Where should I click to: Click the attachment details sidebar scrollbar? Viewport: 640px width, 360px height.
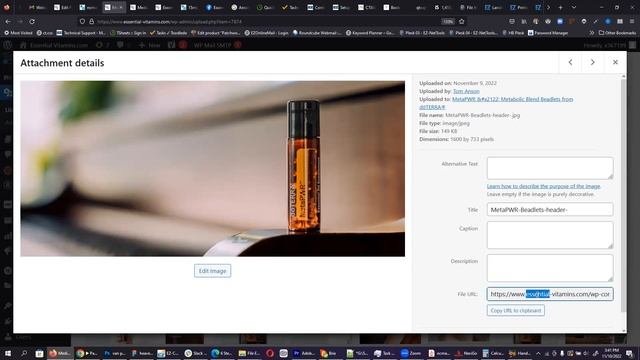[x=623, y=196]
